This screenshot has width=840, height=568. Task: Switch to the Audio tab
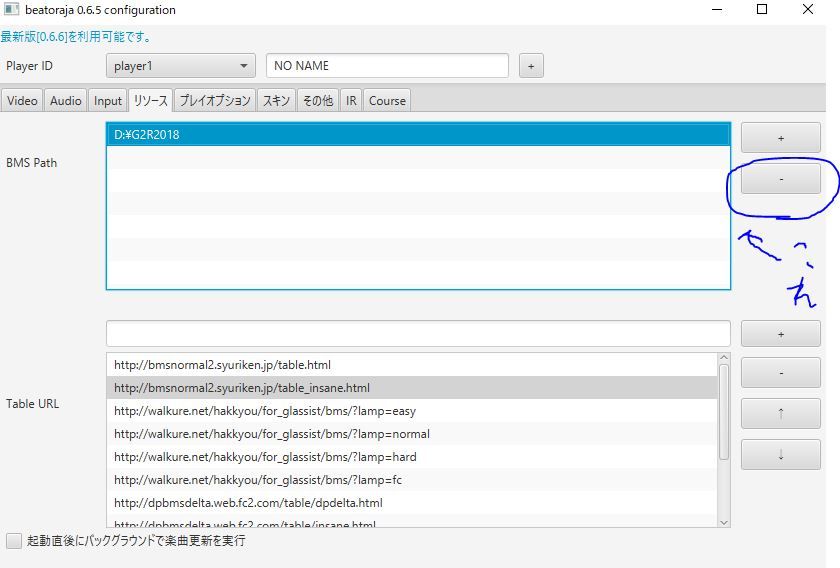[65, 101]
